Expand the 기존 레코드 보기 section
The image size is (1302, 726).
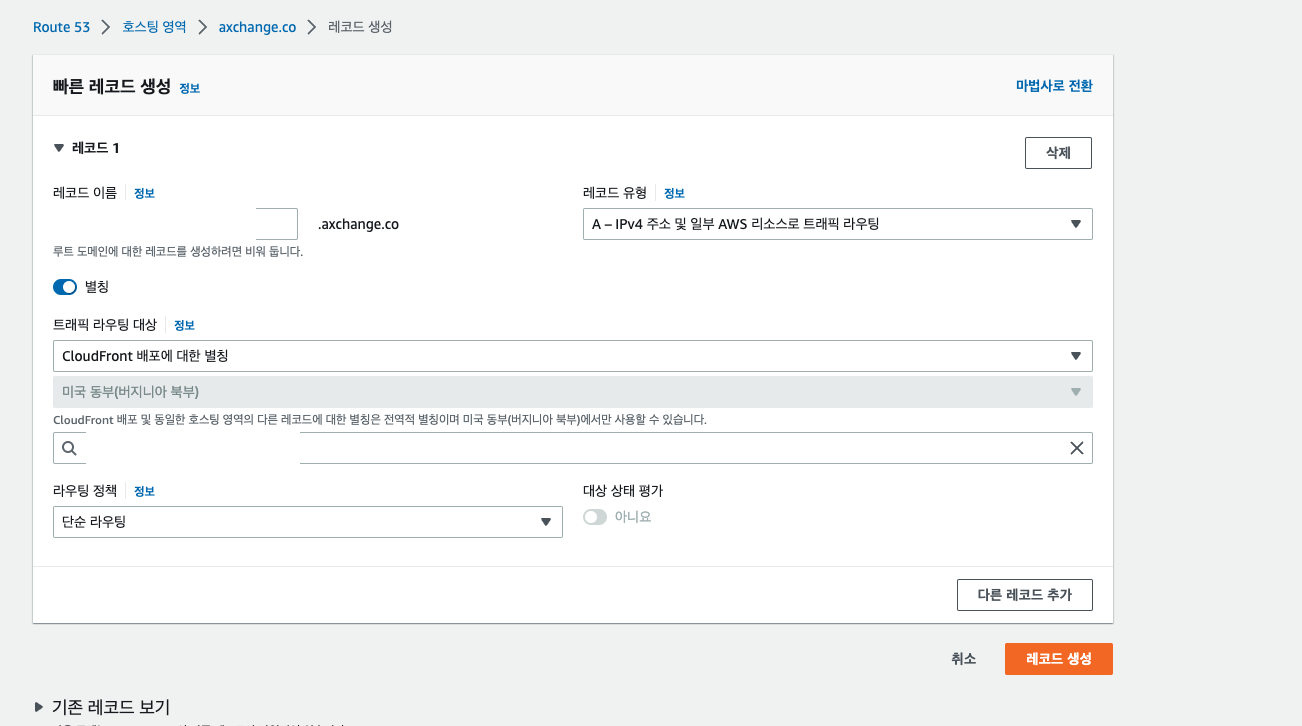[40, 707]
